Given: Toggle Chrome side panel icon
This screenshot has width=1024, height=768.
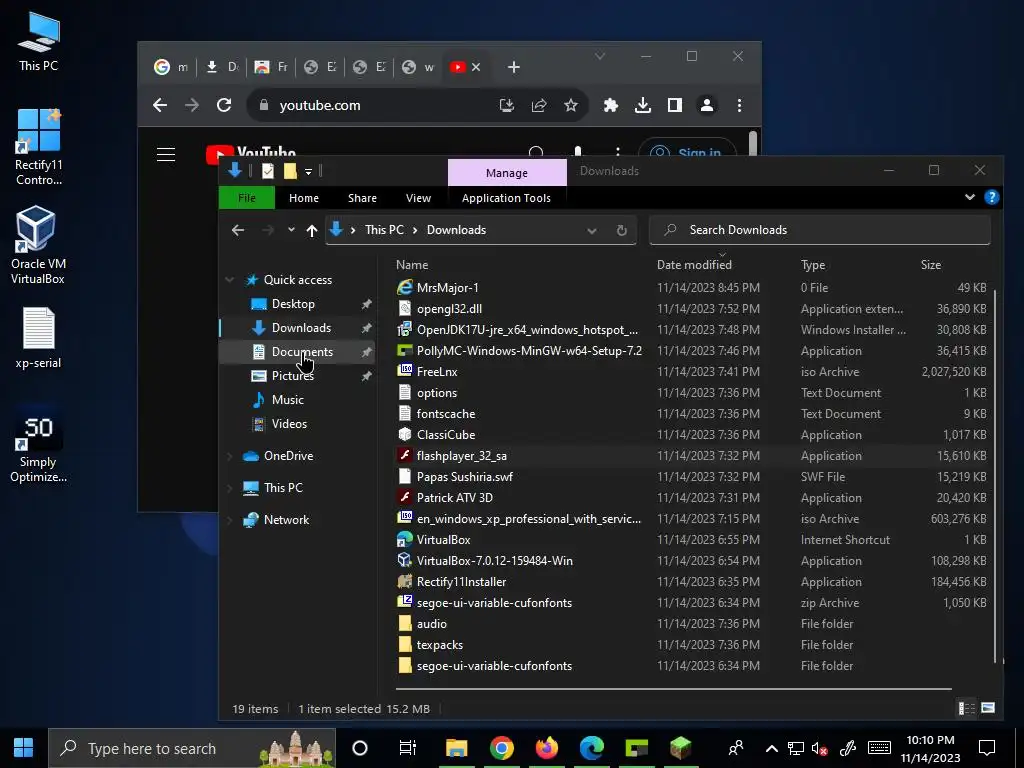Looking at the screenshot, I should [x=675, y=105].
